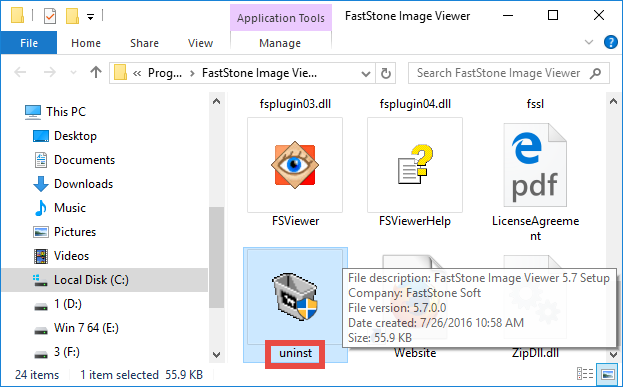Viewport: 623px width, 387px height.
Task: Switch to details view in status bar
Action: 585,374
